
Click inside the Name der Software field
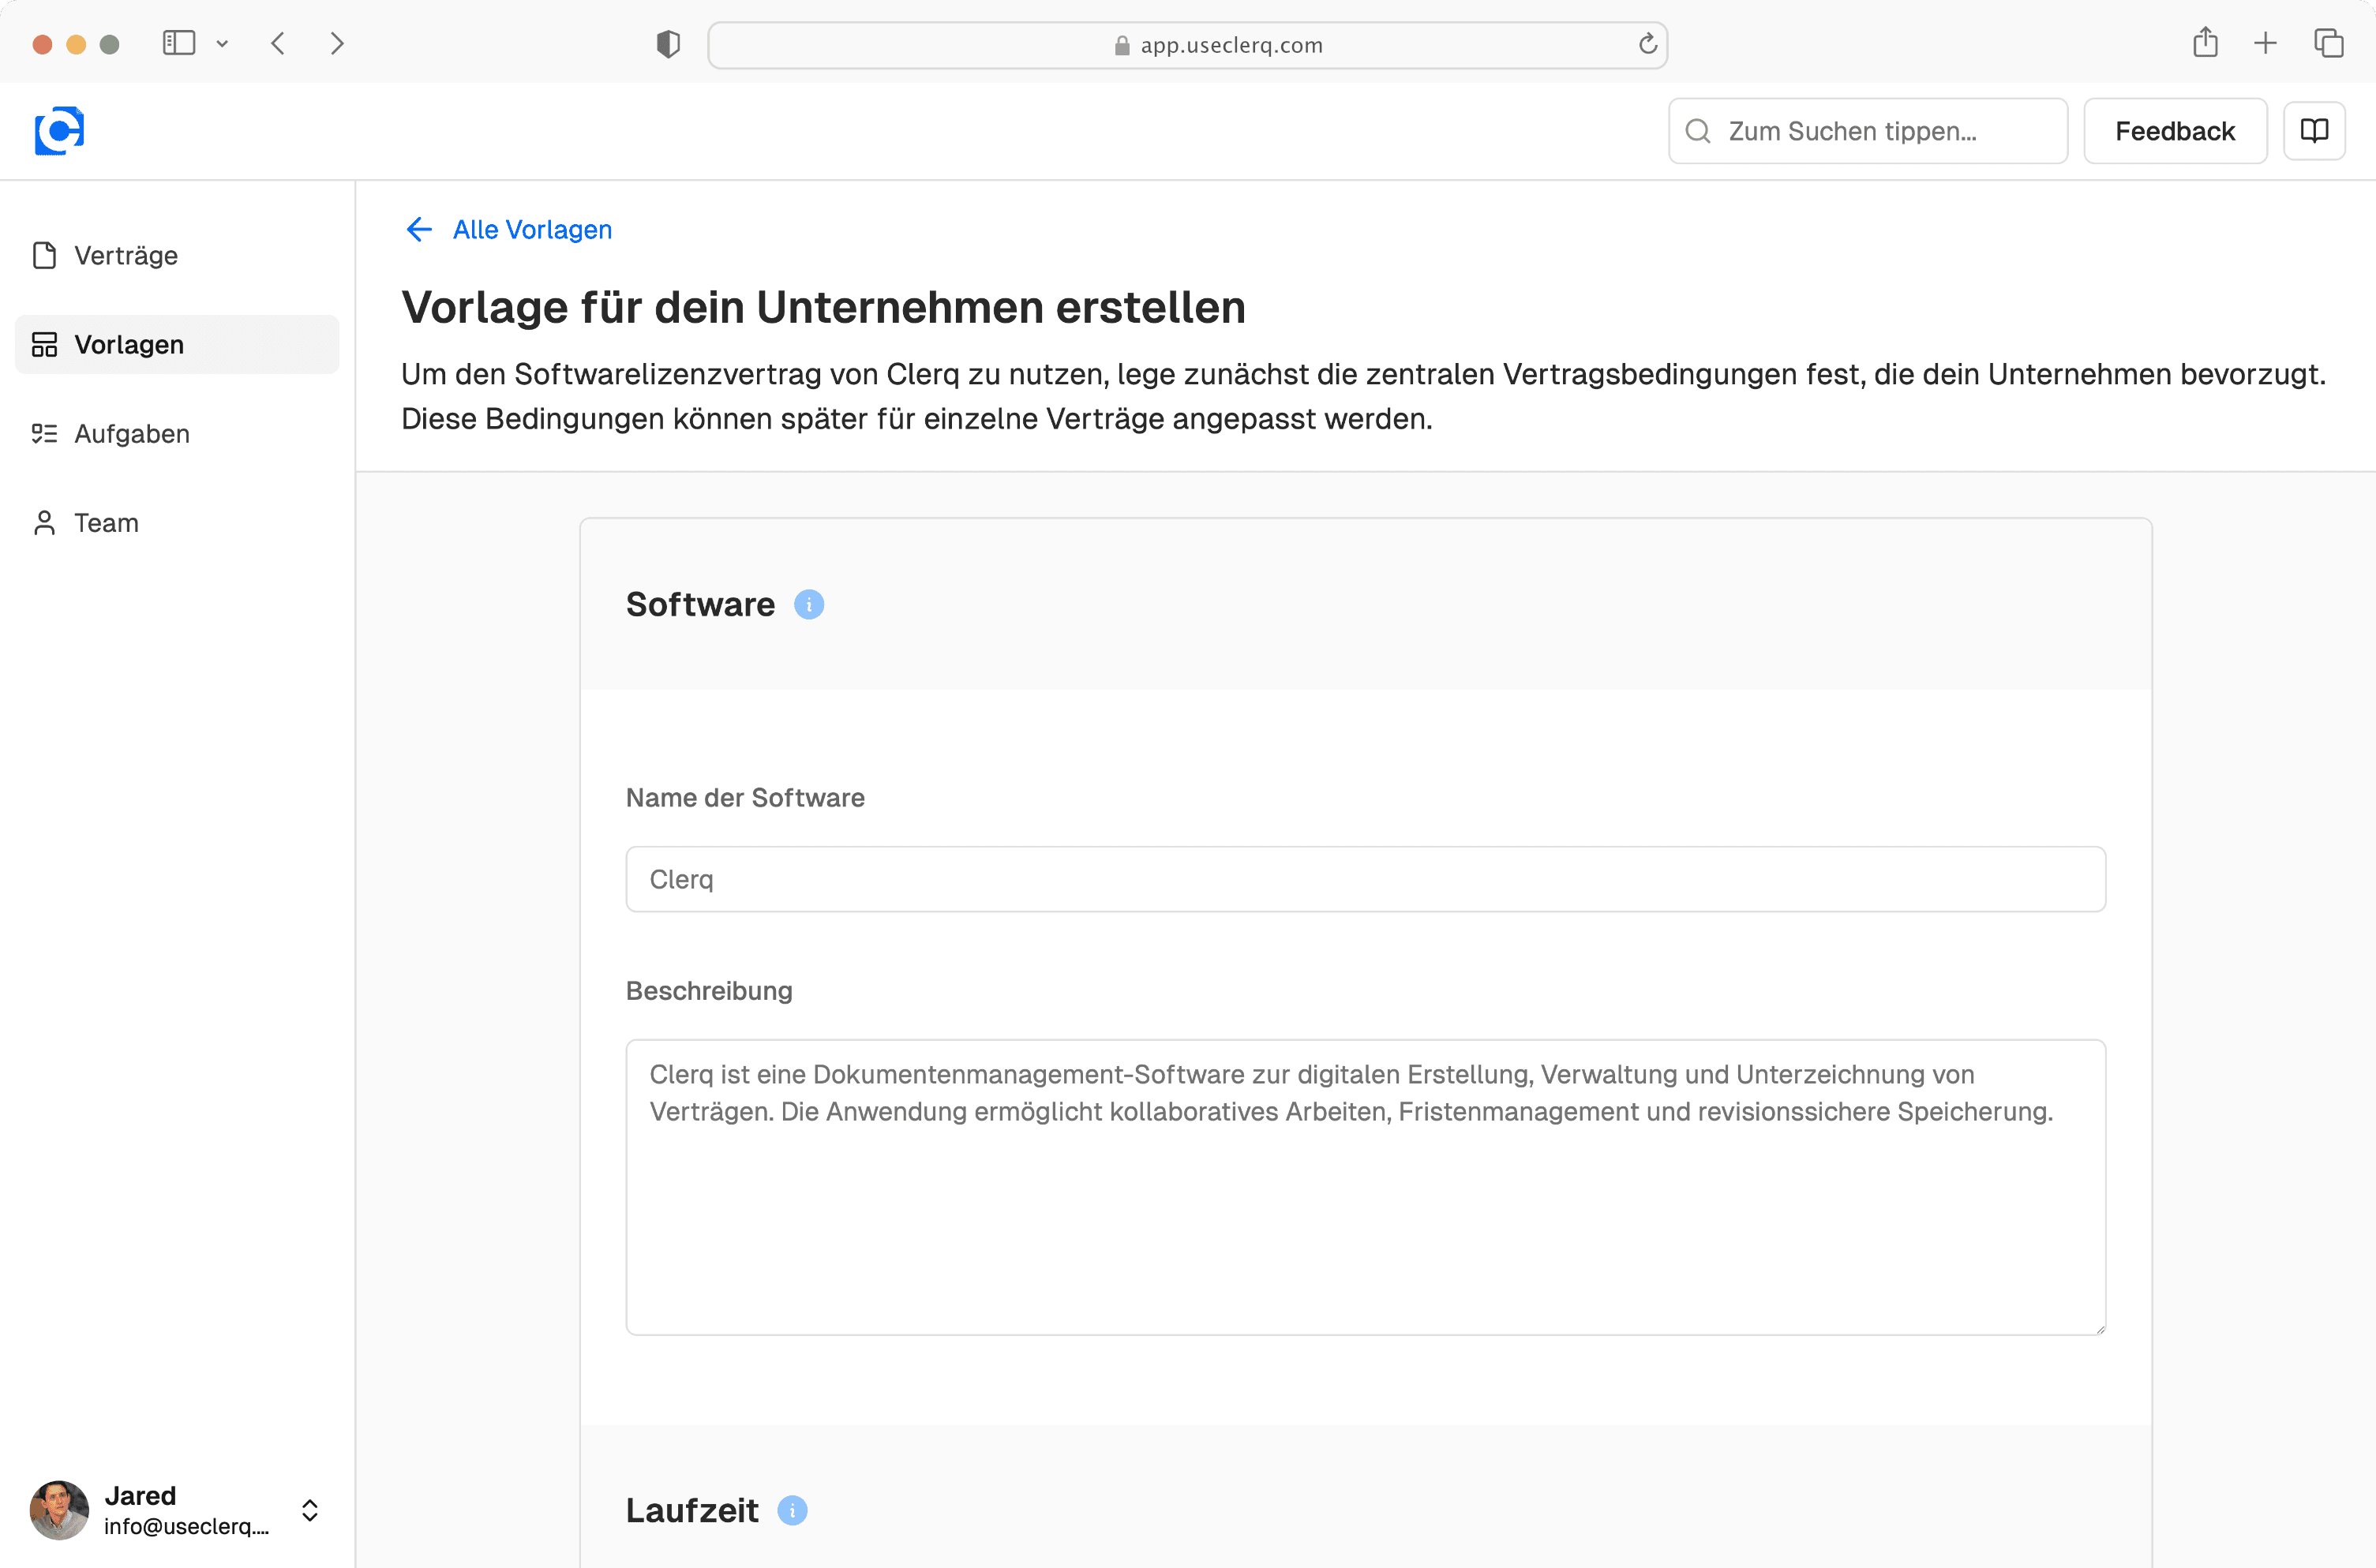[x=1366, y=879]
